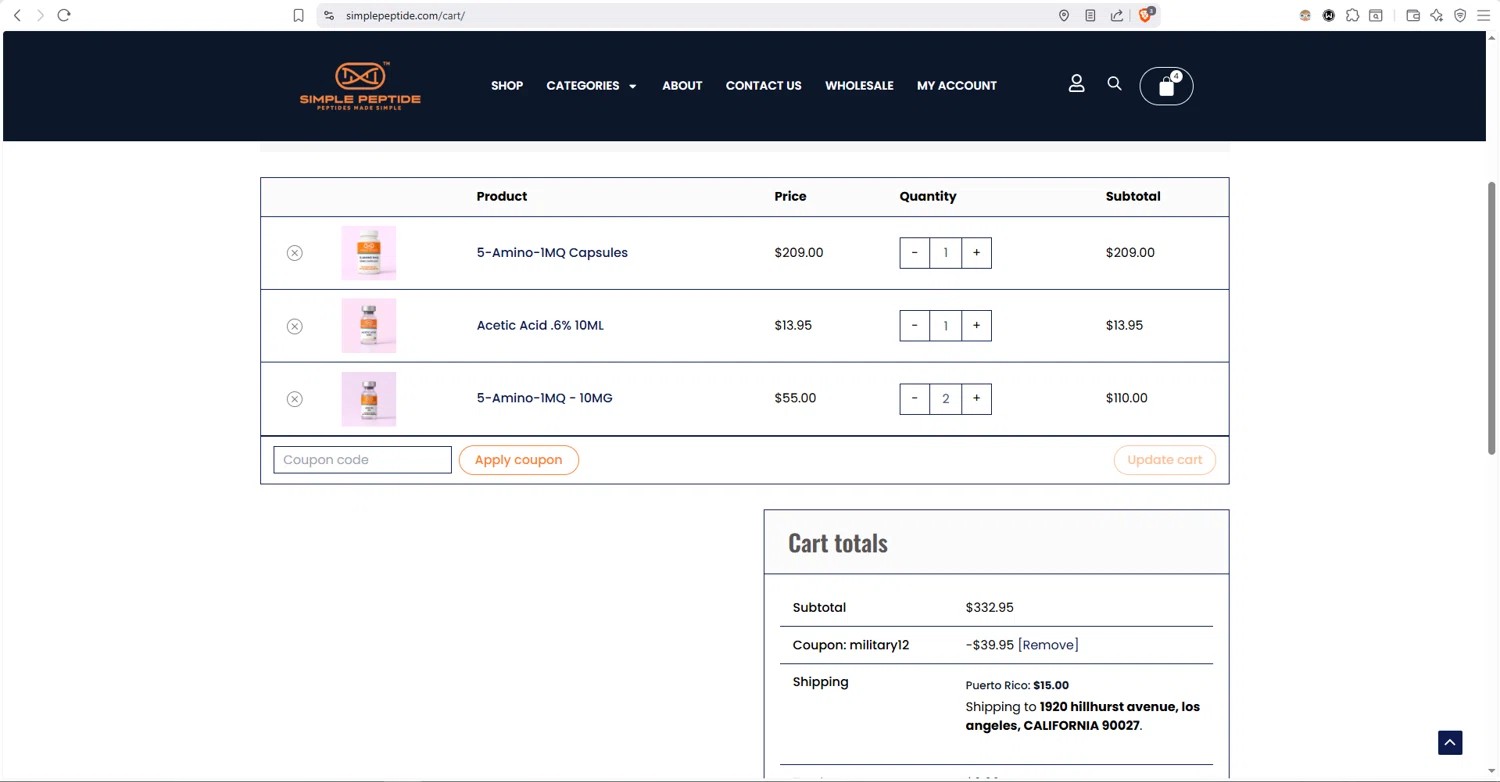This screenshot has height=782, width=1500.
Task: Open Brave VPN shield icon
Action: click(1460, 15)
